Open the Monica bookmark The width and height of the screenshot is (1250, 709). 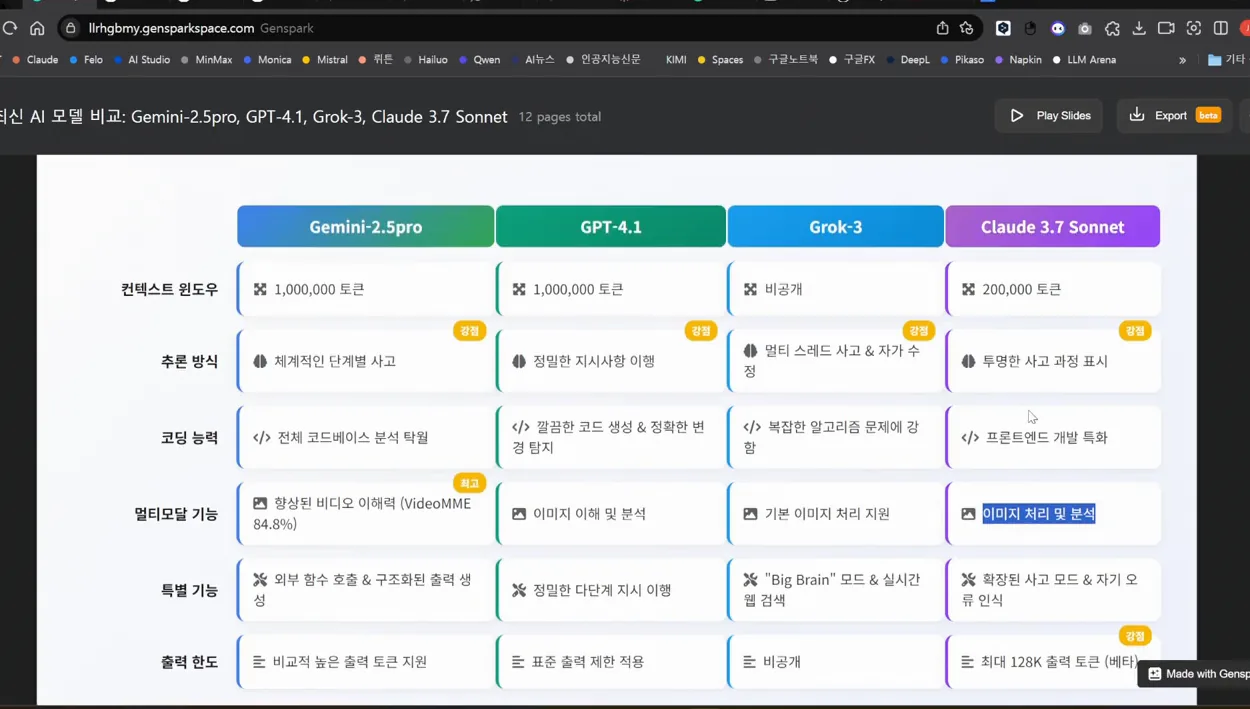pos(267,60)
